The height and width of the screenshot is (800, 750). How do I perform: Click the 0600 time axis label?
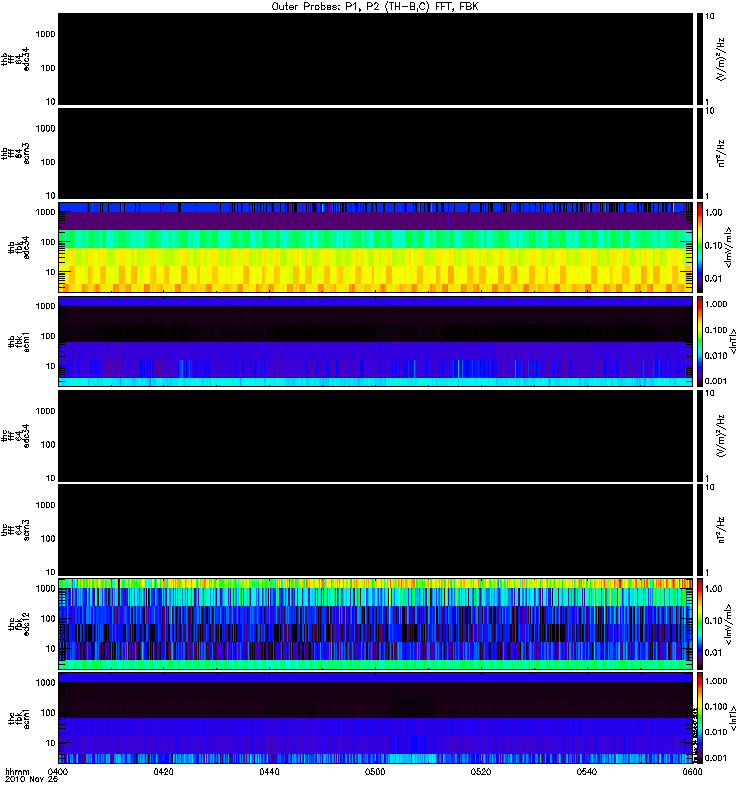[692, 771]
